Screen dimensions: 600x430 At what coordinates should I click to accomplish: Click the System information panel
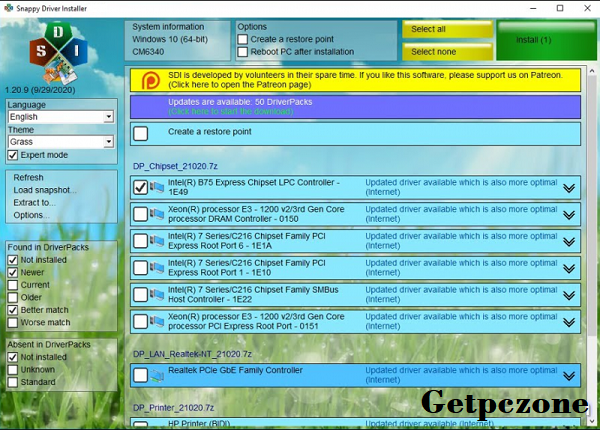178,41
